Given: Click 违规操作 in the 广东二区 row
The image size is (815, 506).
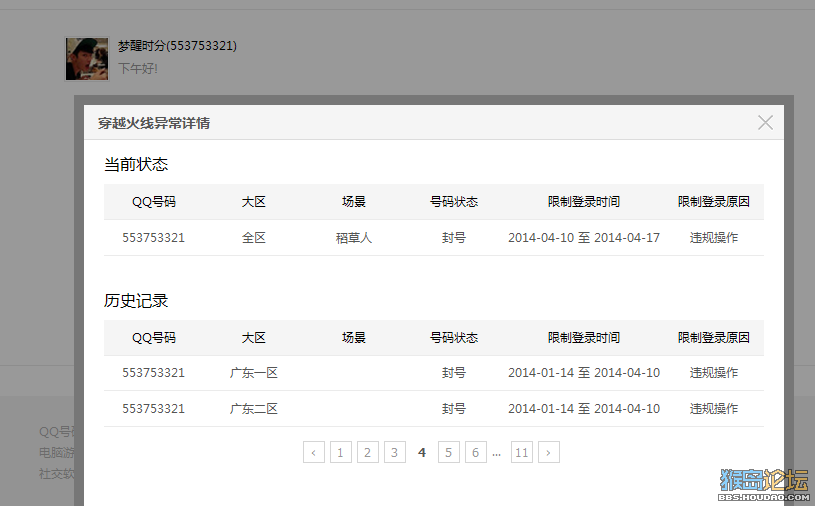Looking at the screenshot, I should point(714,409).
